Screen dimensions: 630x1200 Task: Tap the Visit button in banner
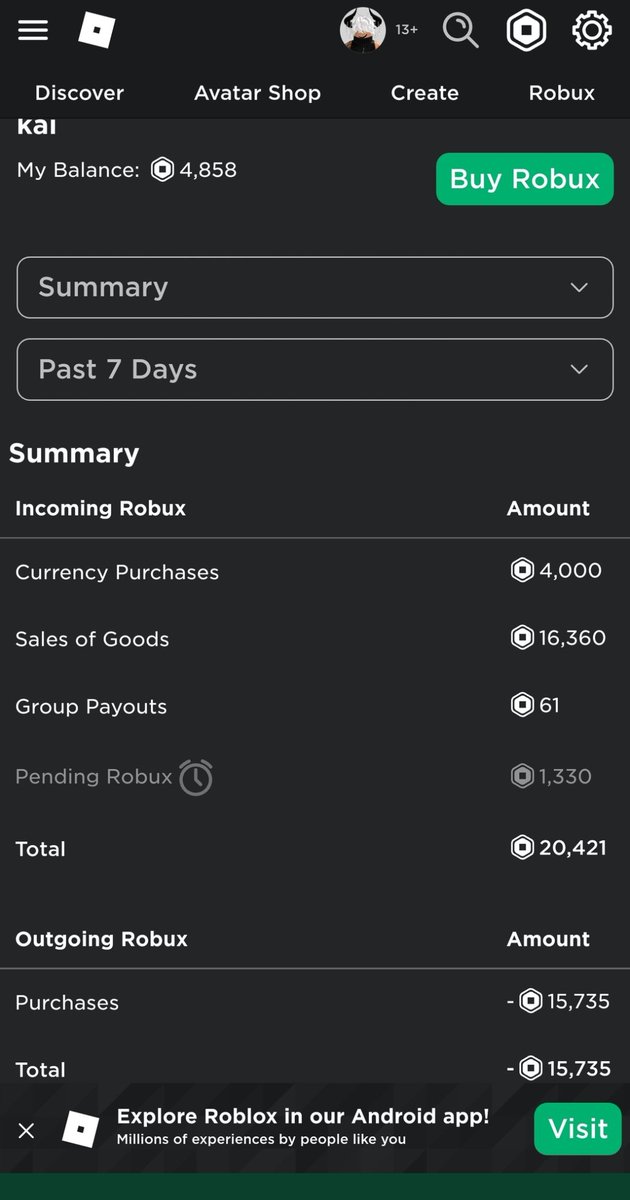coord(577,1129)
